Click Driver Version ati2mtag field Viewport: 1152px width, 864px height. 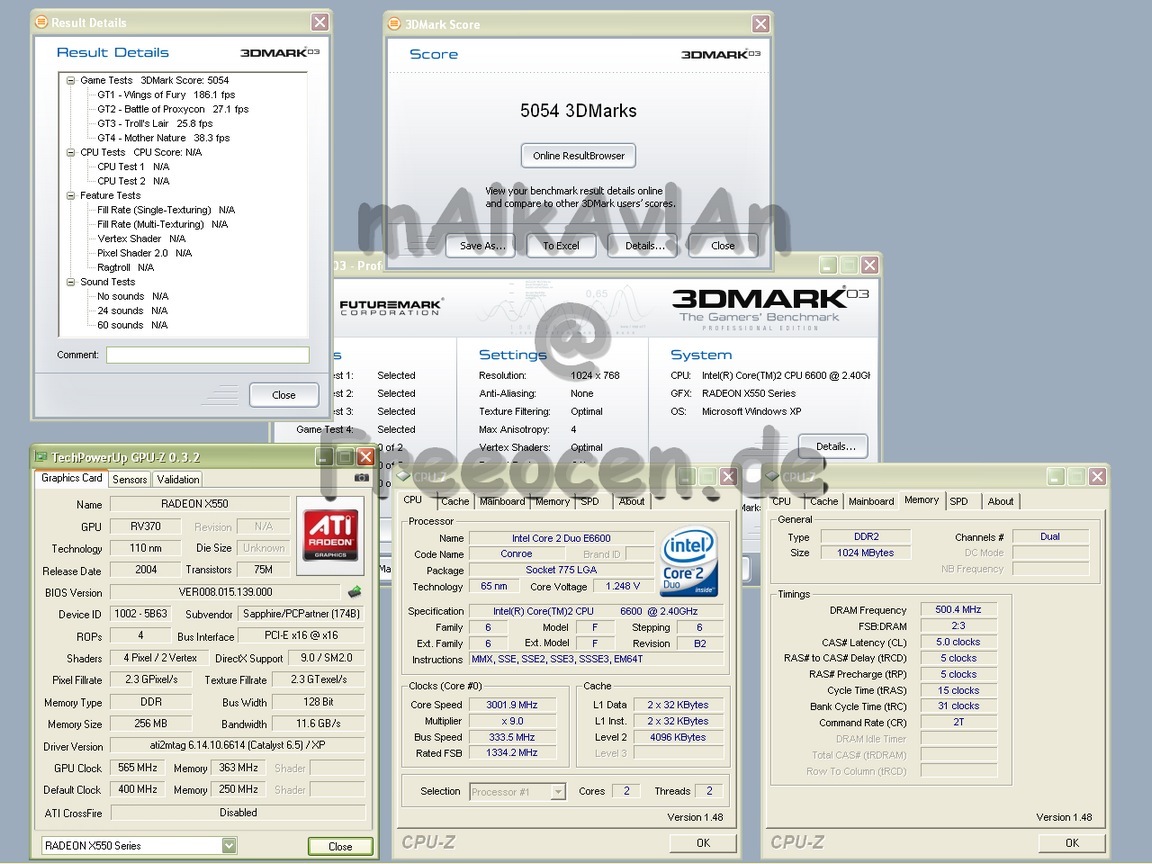(x=237, y=746)
